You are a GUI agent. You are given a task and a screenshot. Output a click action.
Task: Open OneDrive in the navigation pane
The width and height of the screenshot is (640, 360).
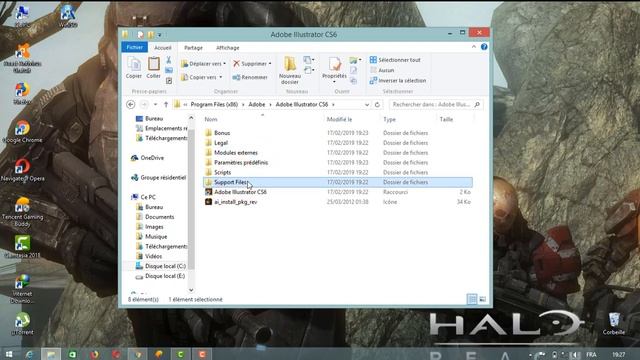(152, 158)
